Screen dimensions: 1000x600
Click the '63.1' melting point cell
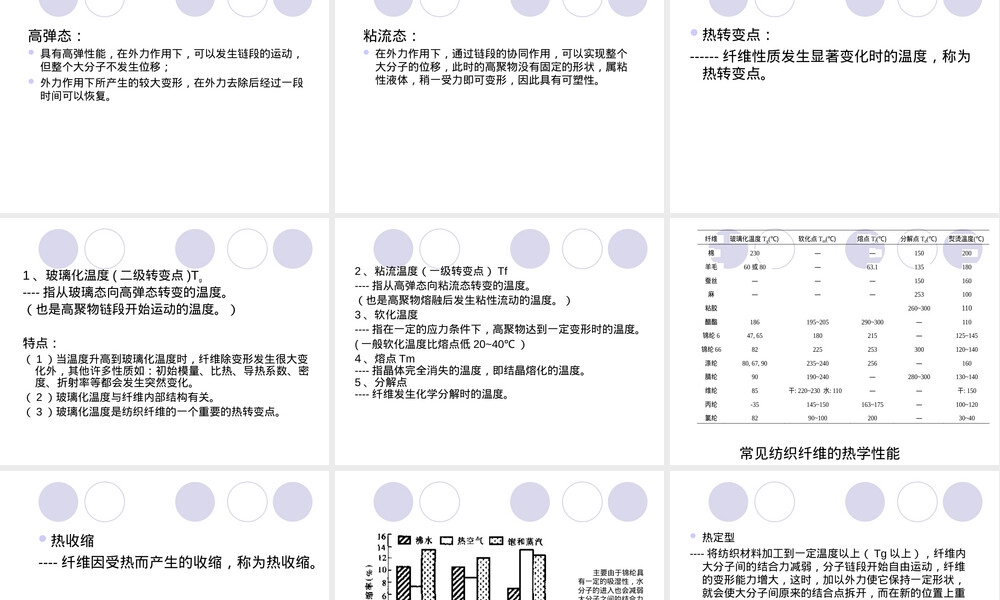872,267
